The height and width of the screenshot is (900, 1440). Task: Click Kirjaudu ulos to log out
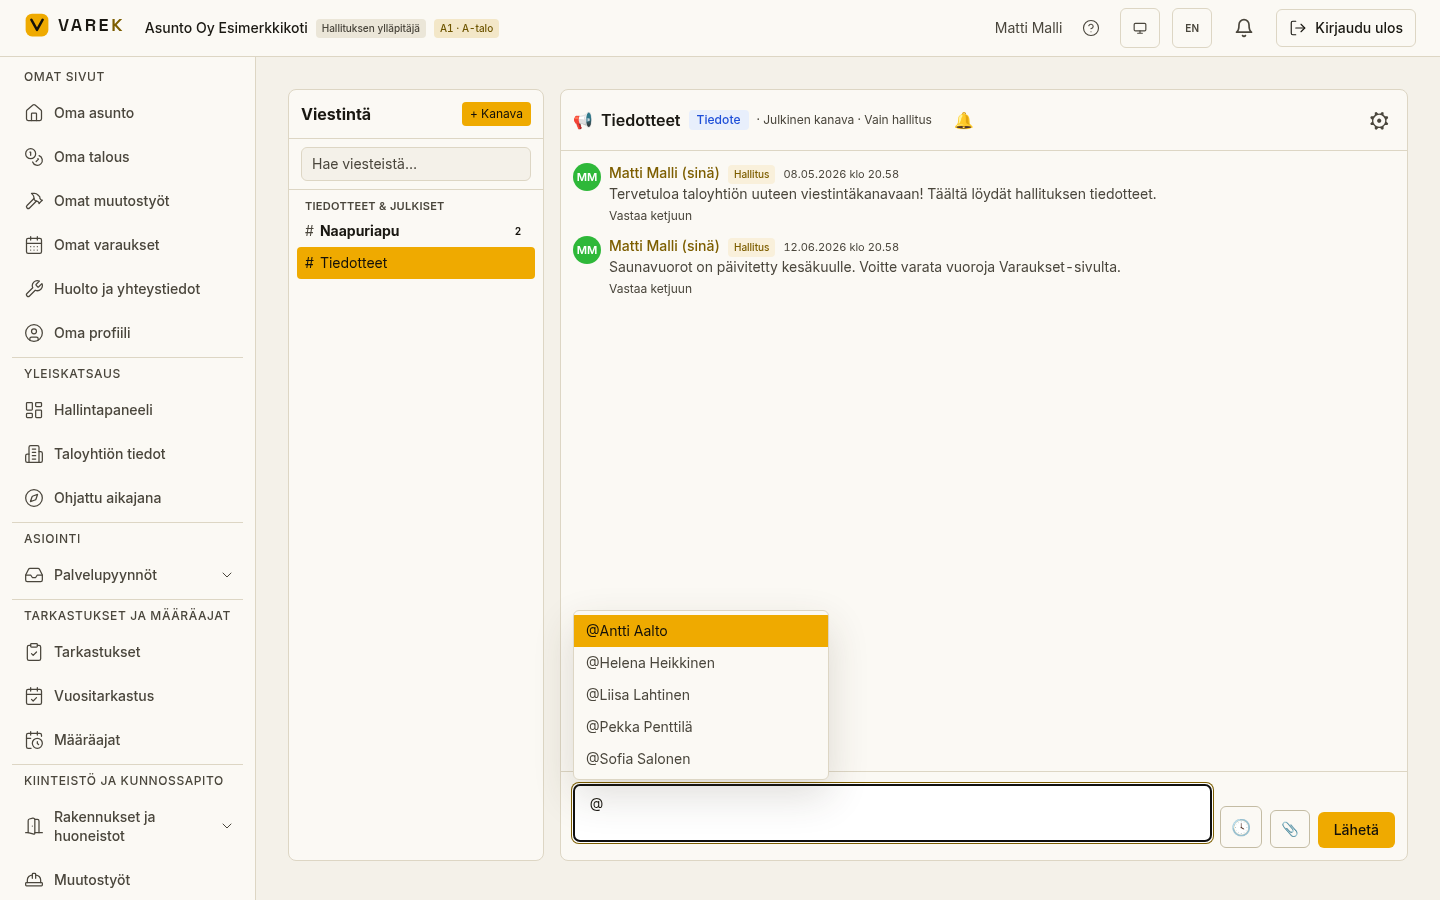point(1346,28)
